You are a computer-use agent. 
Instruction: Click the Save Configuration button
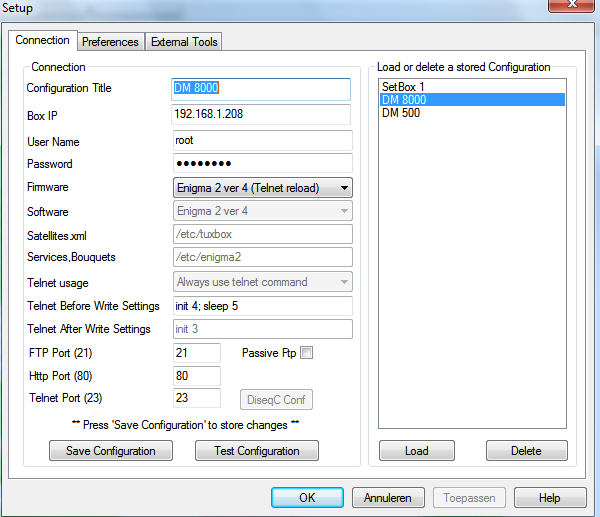111,450
